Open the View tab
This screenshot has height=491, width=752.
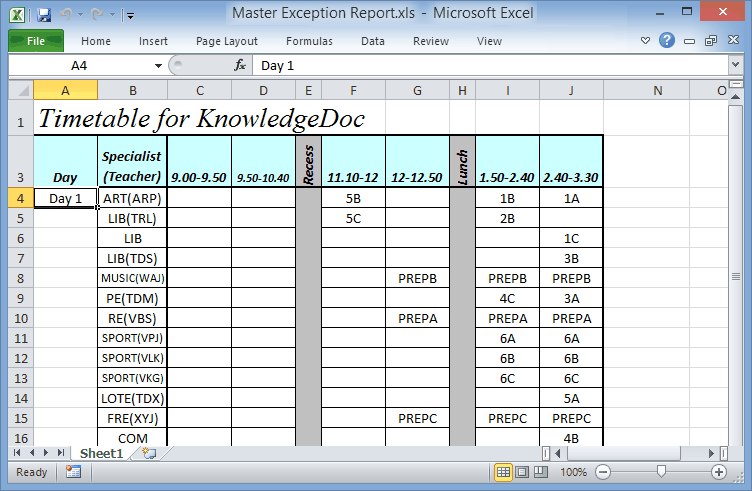(x=489, y=41)
